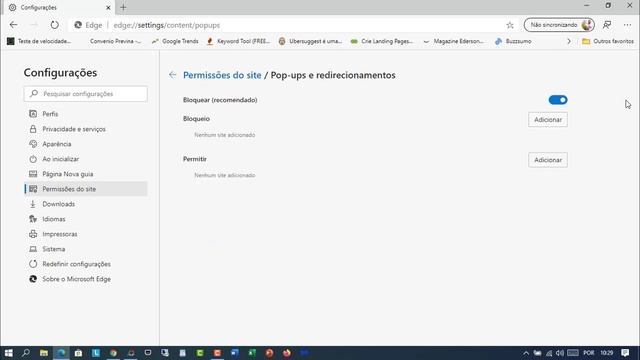Select the Configurações browser tab

pyautogui.click(x=59, y=7)
